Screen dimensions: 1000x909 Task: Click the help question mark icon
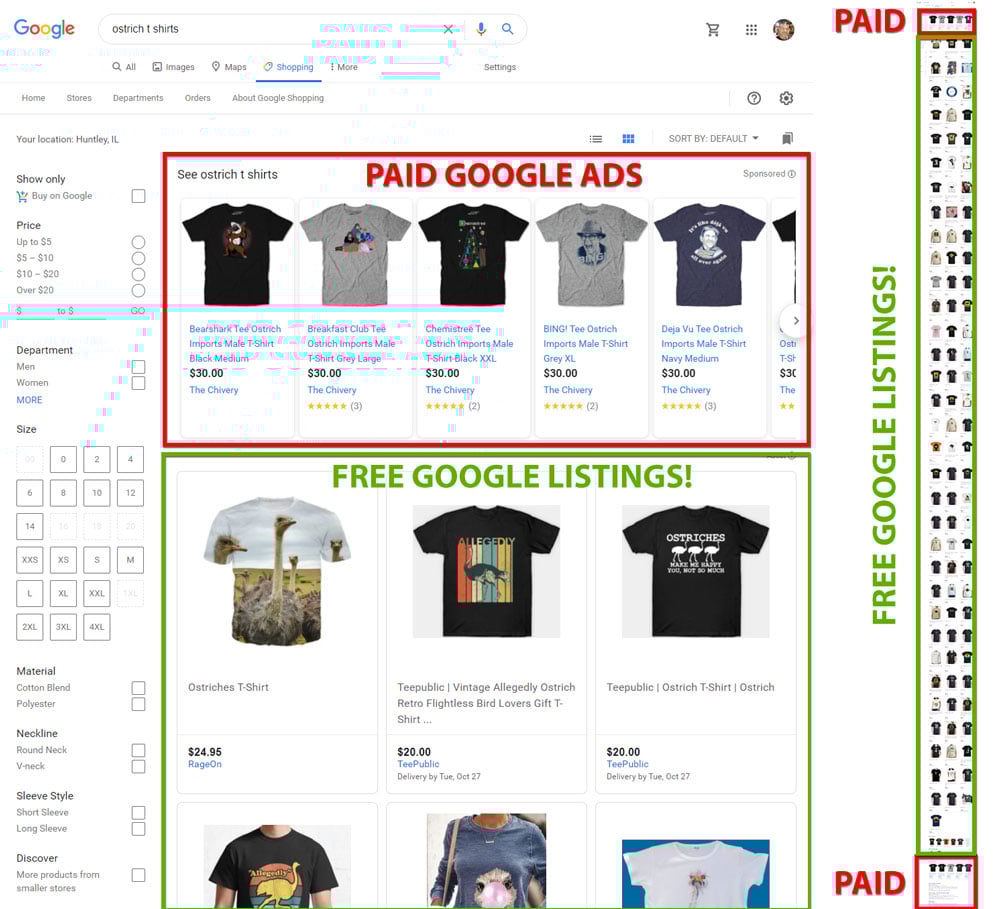754,98
